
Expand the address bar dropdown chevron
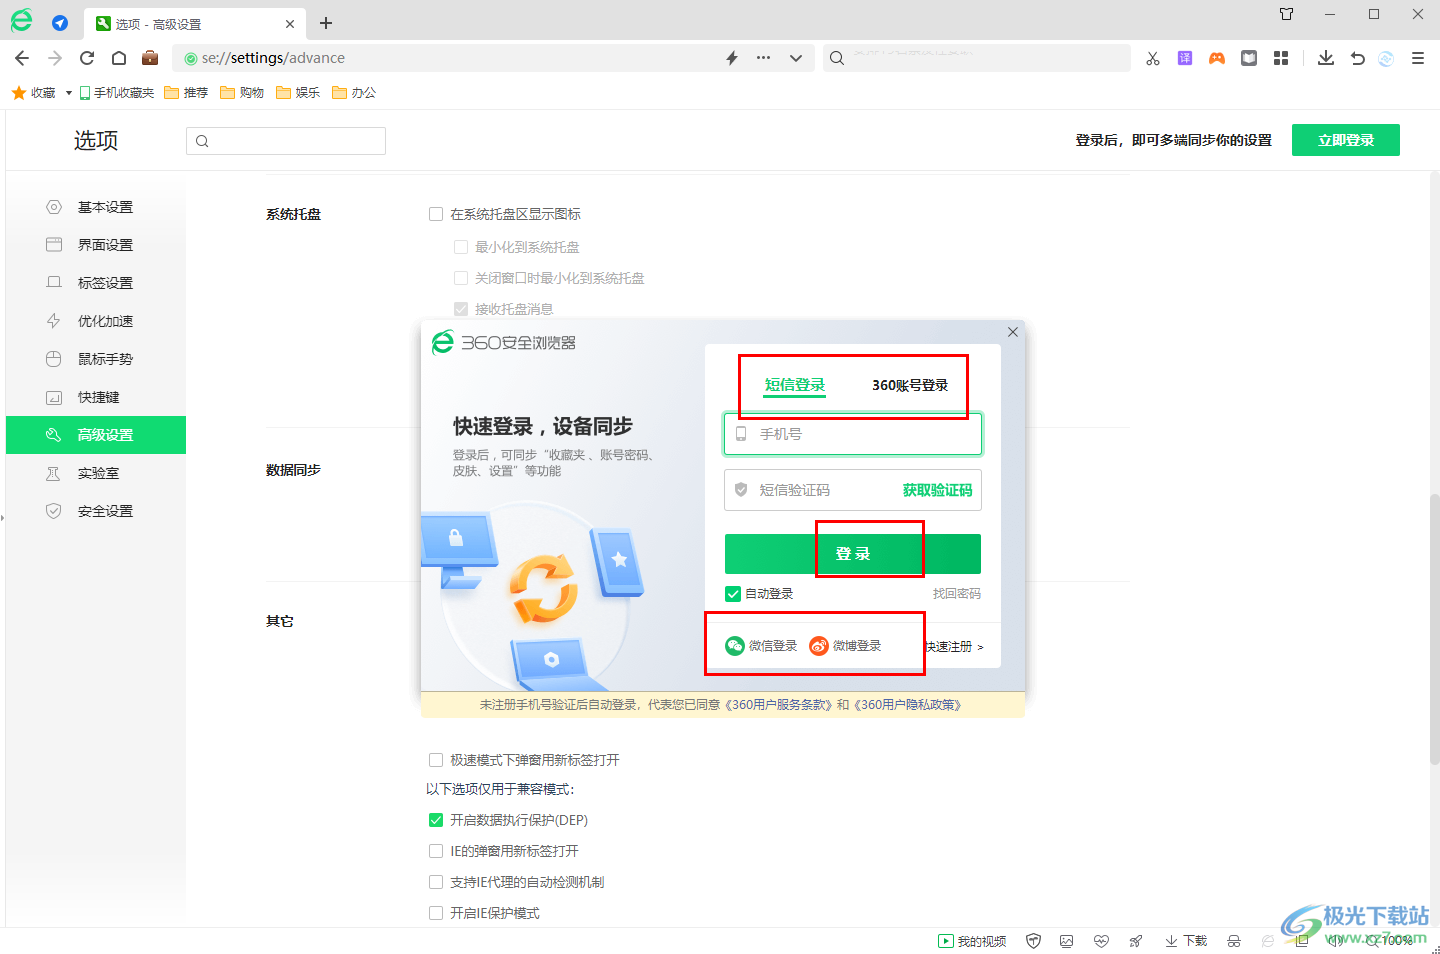(796, 58)
